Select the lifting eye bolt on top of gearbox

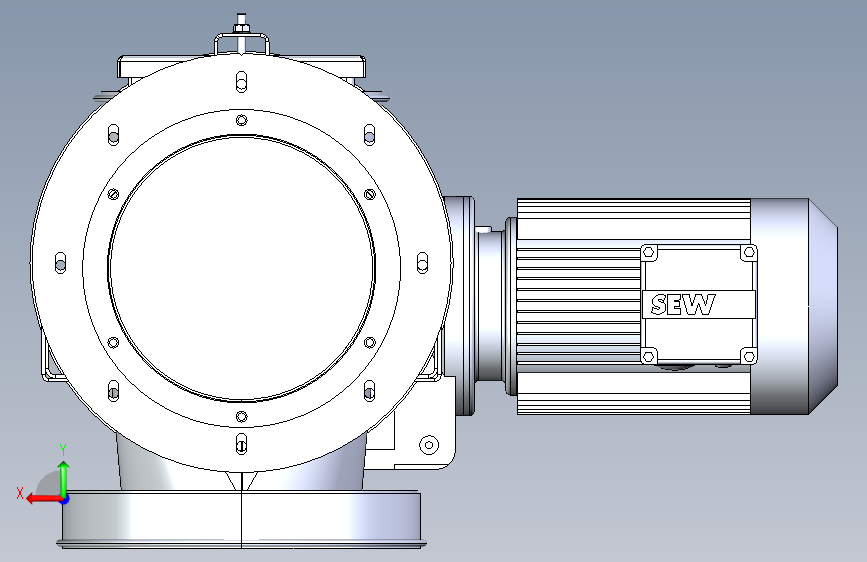[242, 35]
